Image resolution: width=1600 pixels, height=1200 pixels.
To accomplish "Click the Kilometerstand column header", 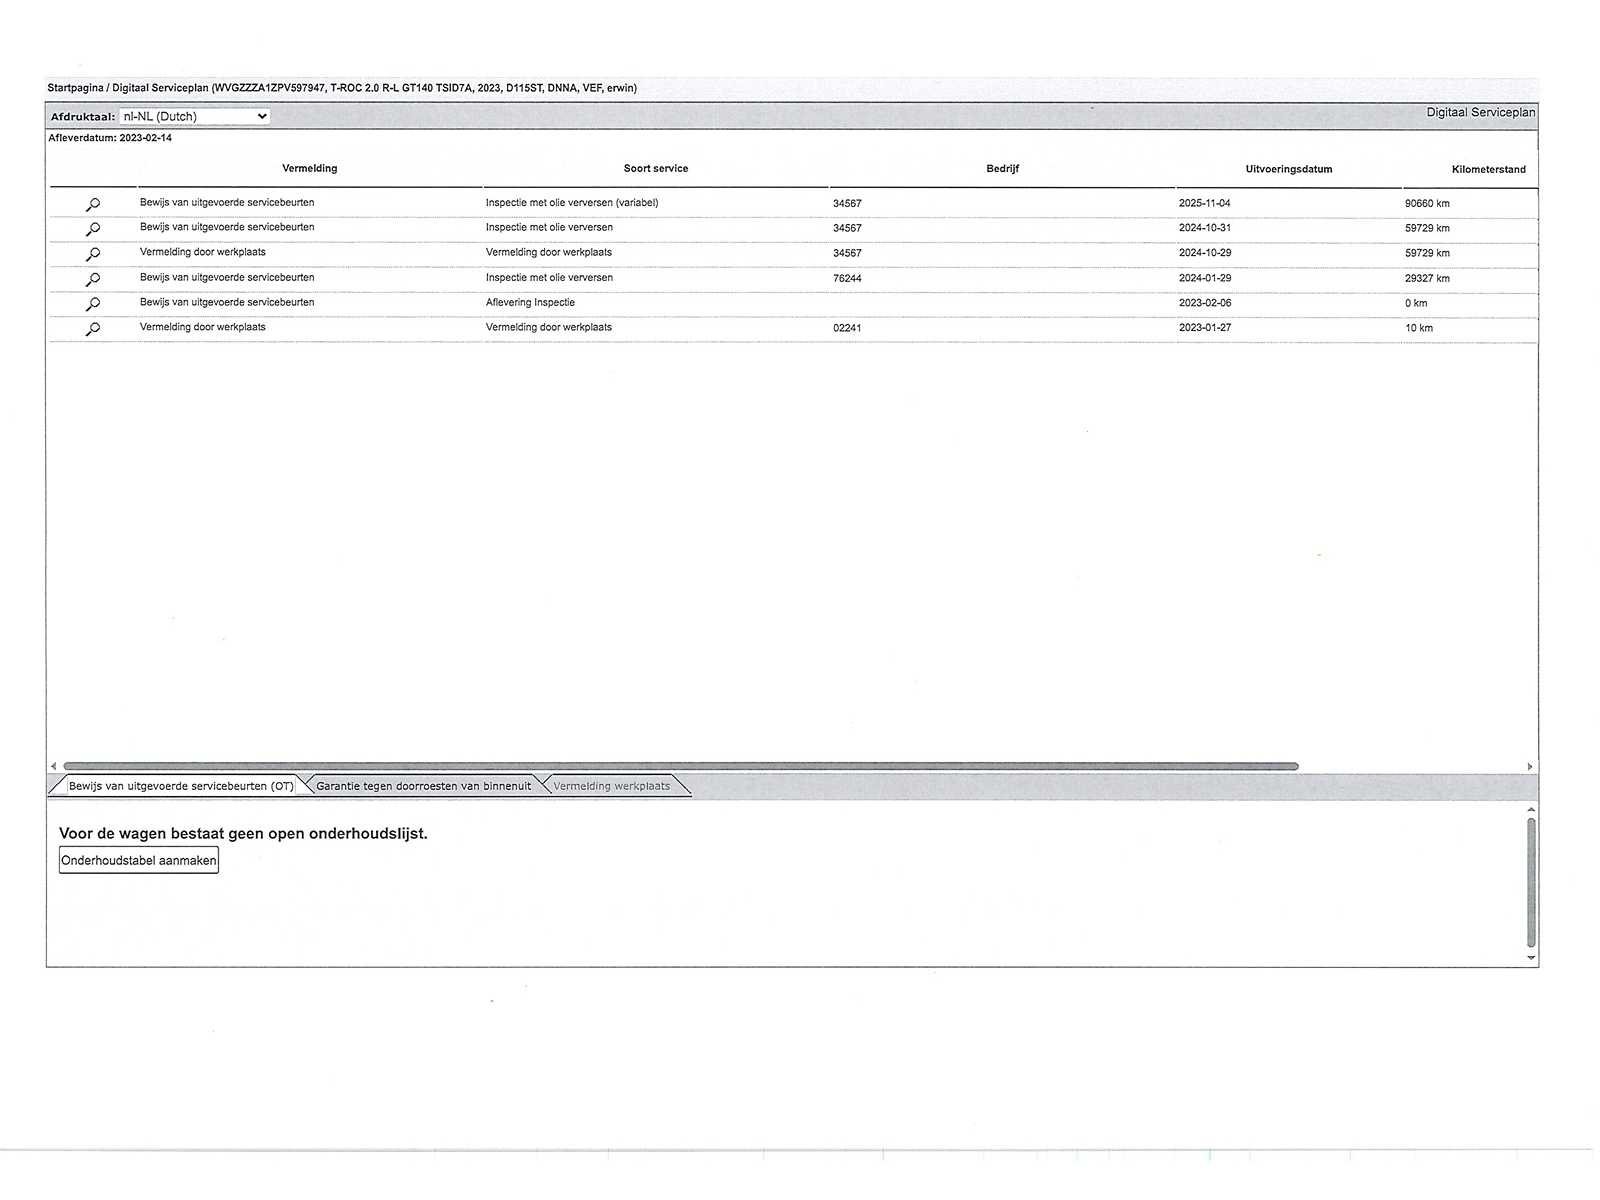I will point(1488,169).
